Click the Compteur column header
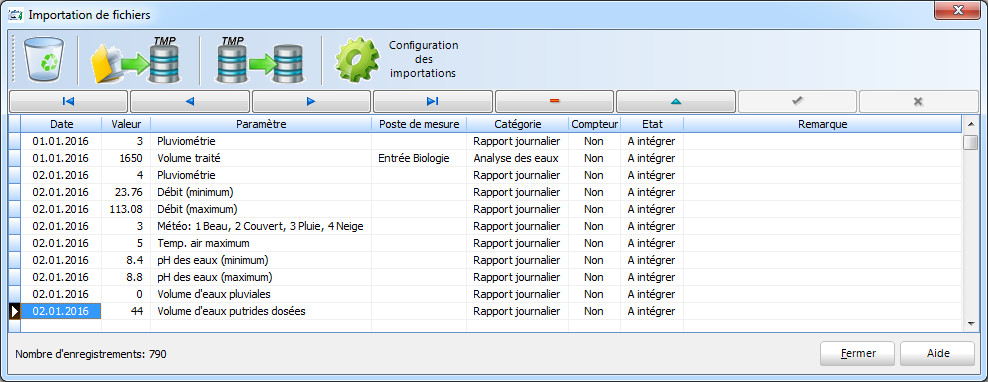The width and height of the screenshot is (988, 382). pyautogui.click(x=594, y=124)
